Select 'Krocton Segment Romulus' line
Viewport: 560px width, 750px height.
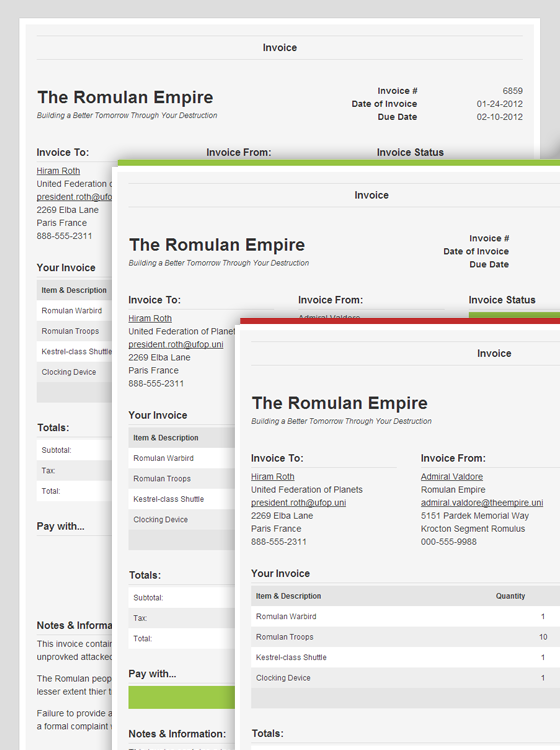tap(472, 529)
